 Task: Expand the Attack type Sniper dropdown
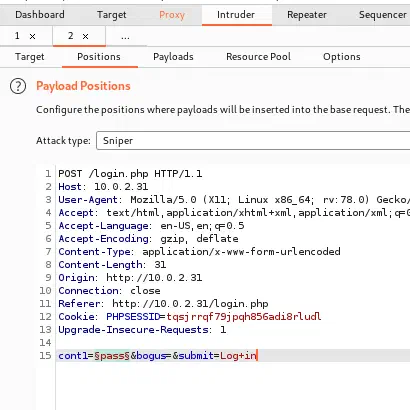point(253,141)
